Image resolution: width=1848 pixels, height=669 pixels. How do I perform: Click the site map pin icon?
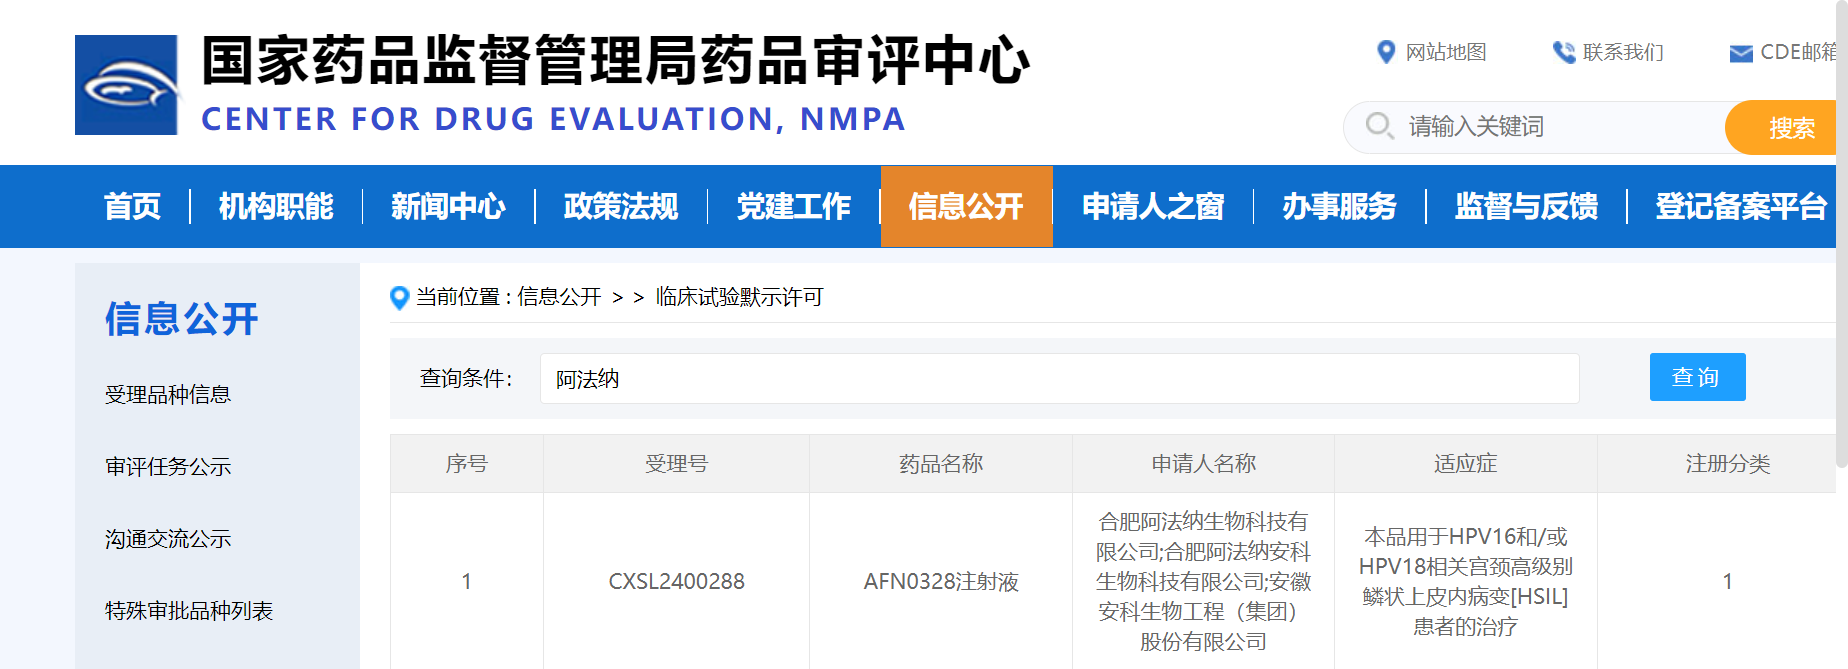coord(1386,52)
